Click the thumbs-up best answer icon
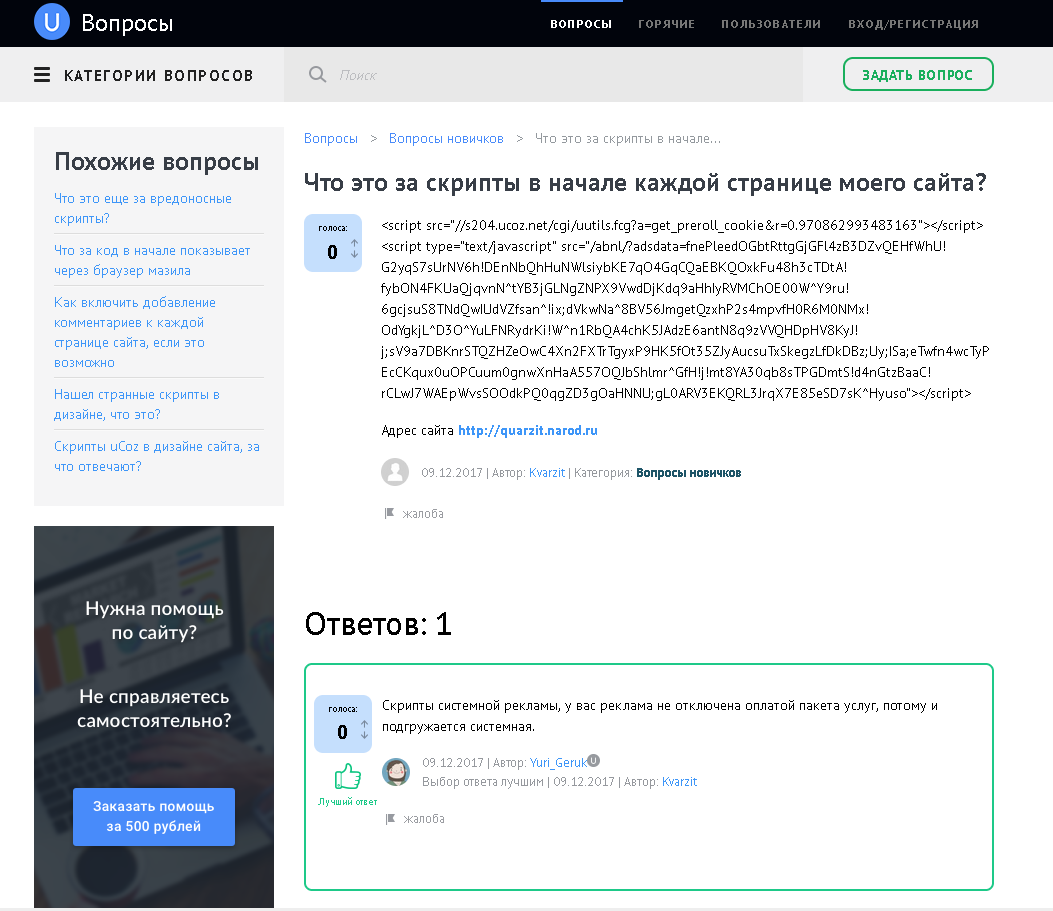The width and height of the screenshot is (1053, 911). click(347, 777)
